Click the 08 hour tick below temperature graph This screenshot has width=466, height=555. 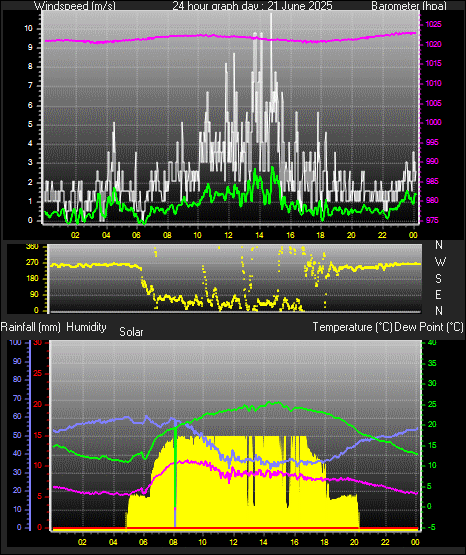pyautogui.click(x=173, y=542)
